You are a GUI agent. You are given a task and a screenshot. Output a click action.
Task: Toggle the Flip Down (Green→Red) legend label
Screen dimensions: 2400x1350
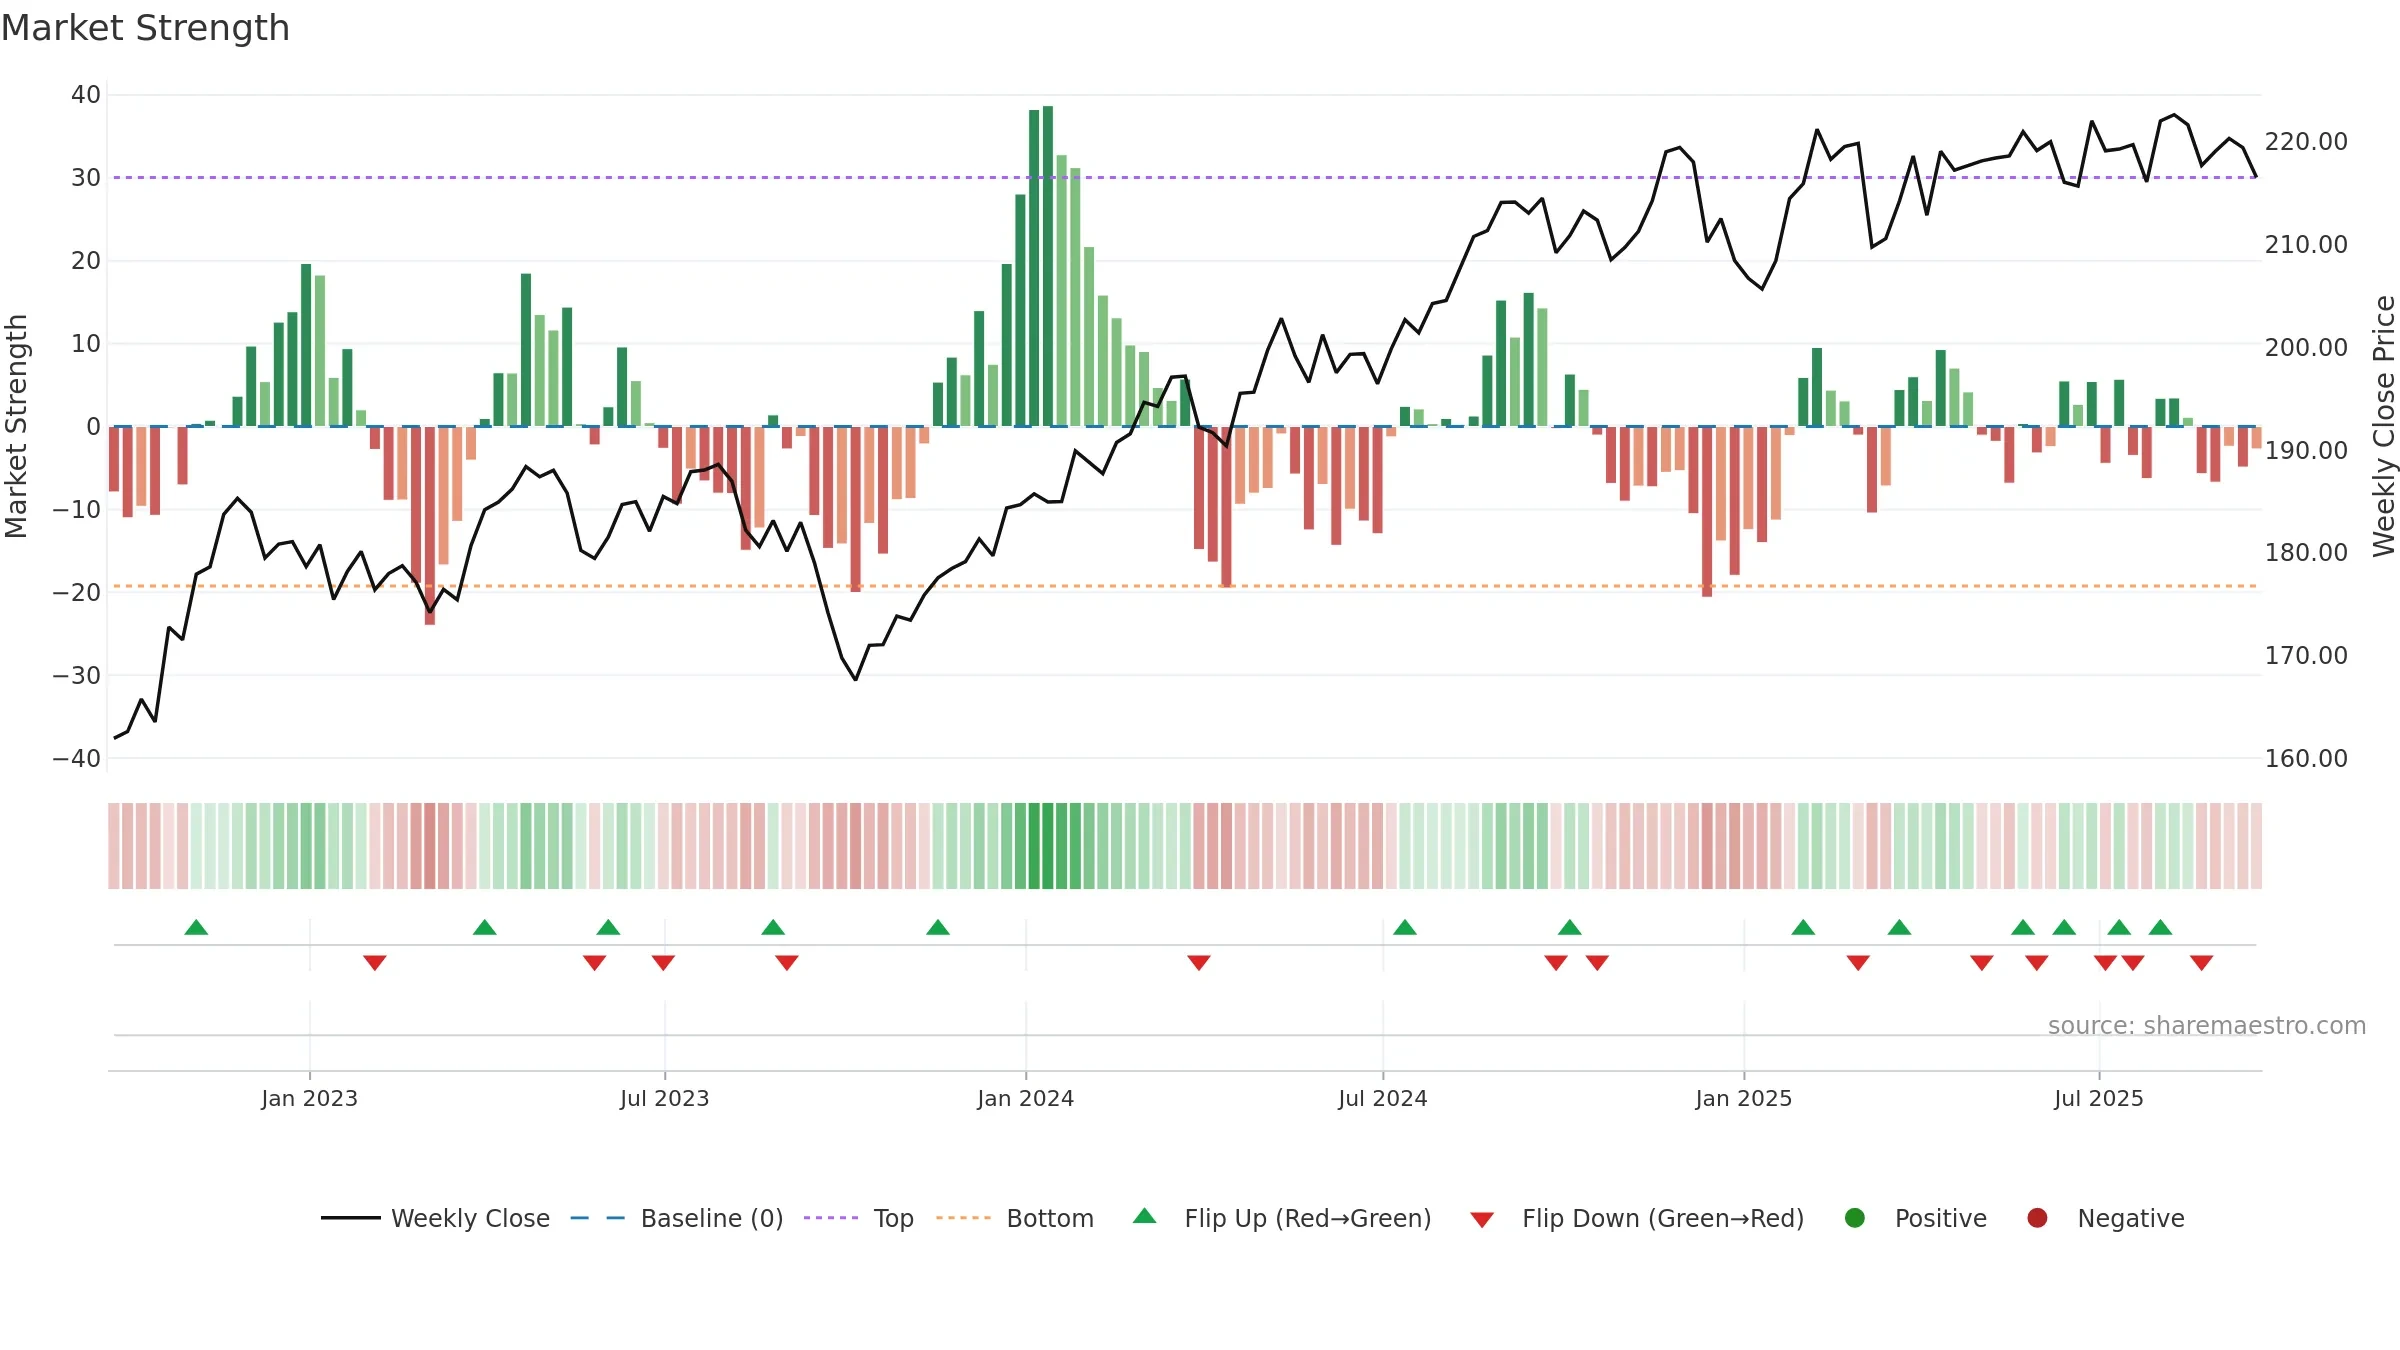1663,1218
